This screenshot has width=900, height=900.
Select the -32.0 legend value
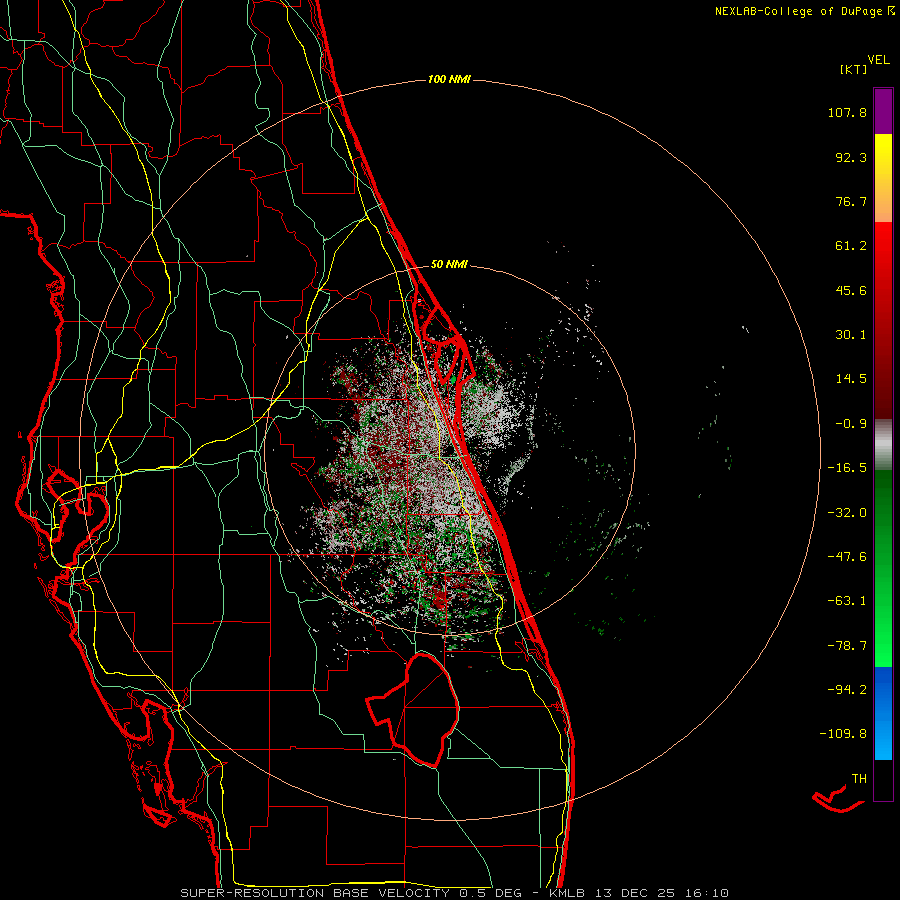click(847, 513)
